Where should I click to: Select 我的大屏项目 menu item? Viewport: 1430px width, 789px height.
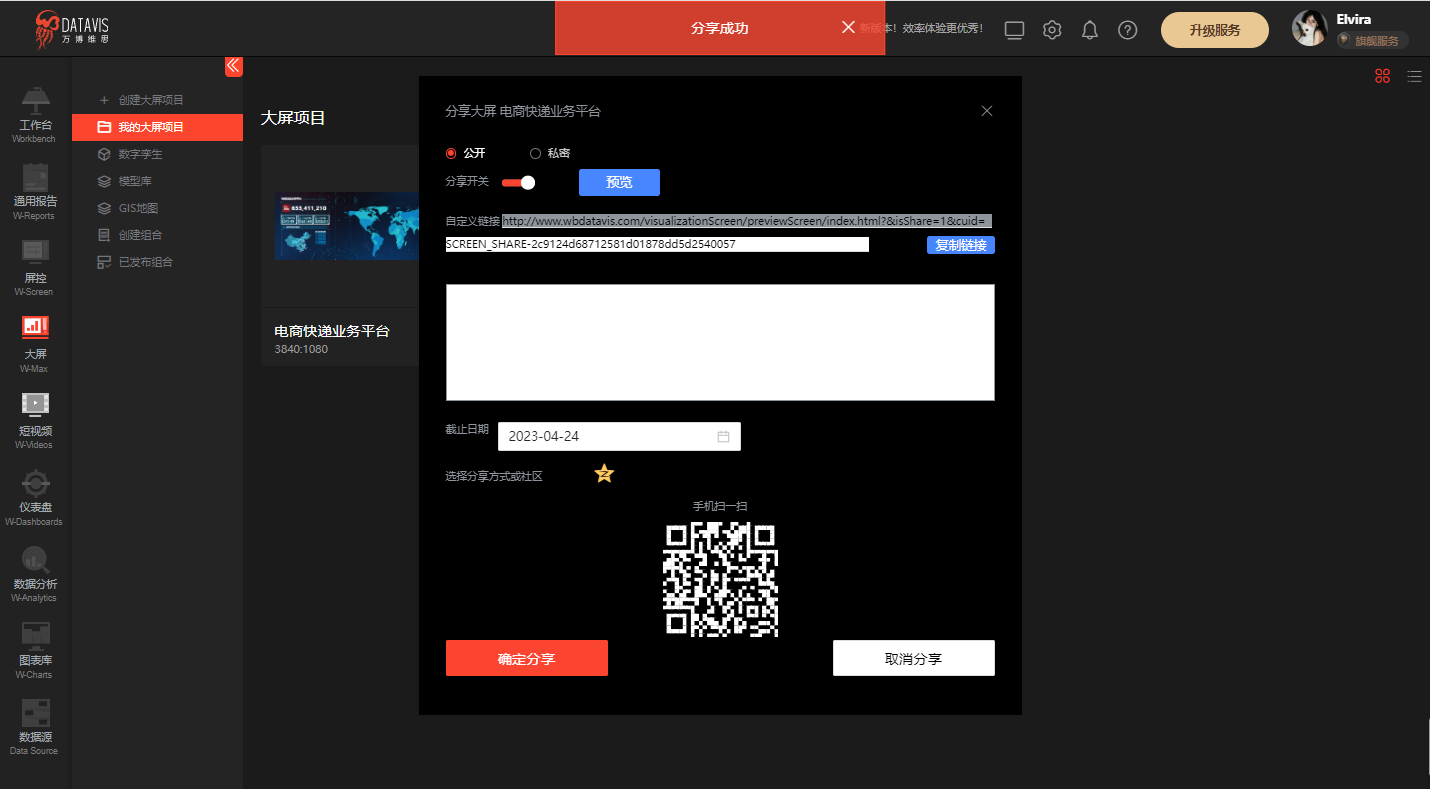[157, 127]
